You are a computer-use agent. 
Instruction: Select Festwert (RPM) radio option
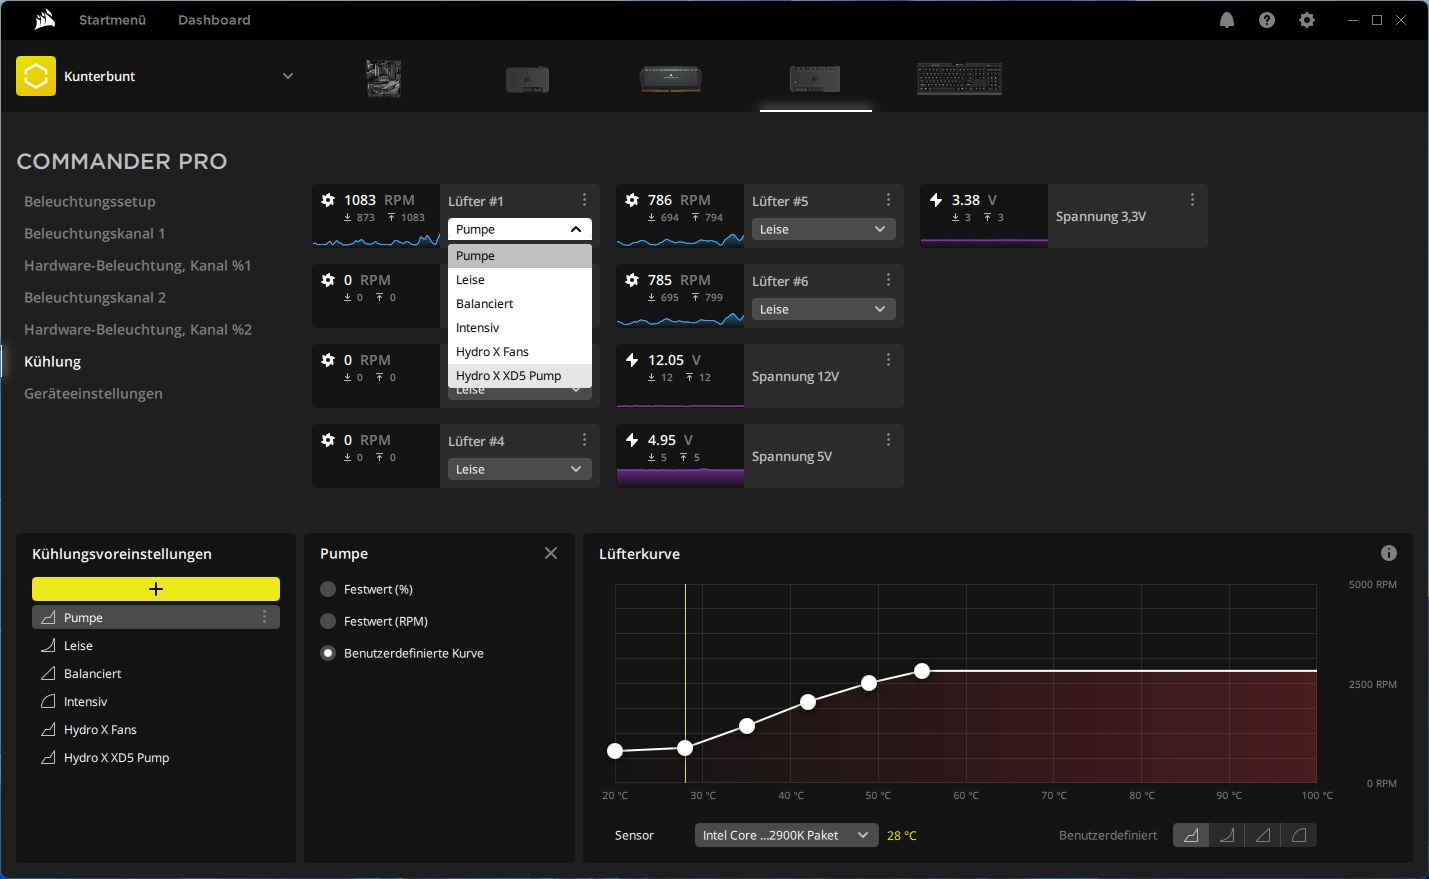coord(328,621)
